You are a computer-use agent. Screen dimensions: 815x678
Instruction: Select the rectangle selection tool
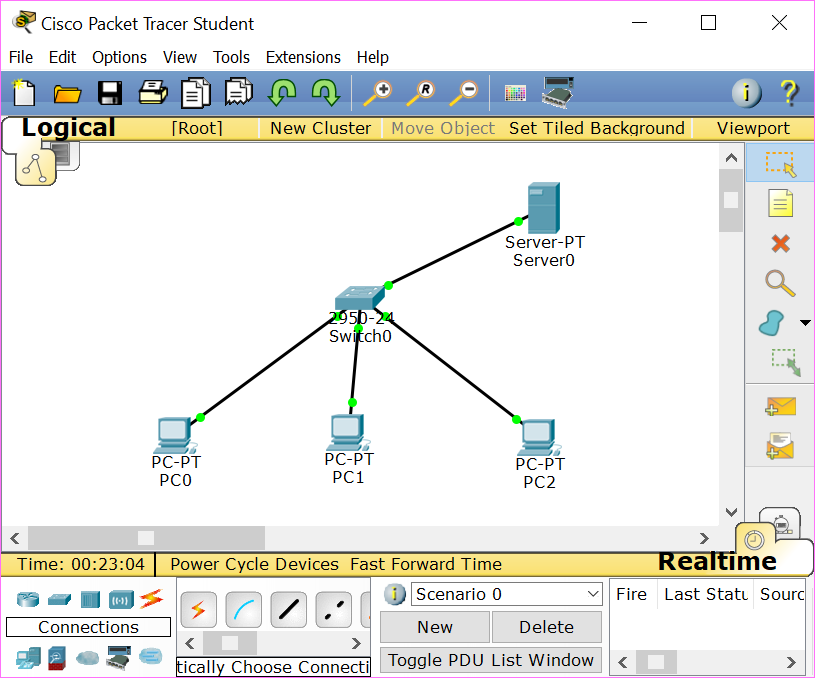(779, 163)
